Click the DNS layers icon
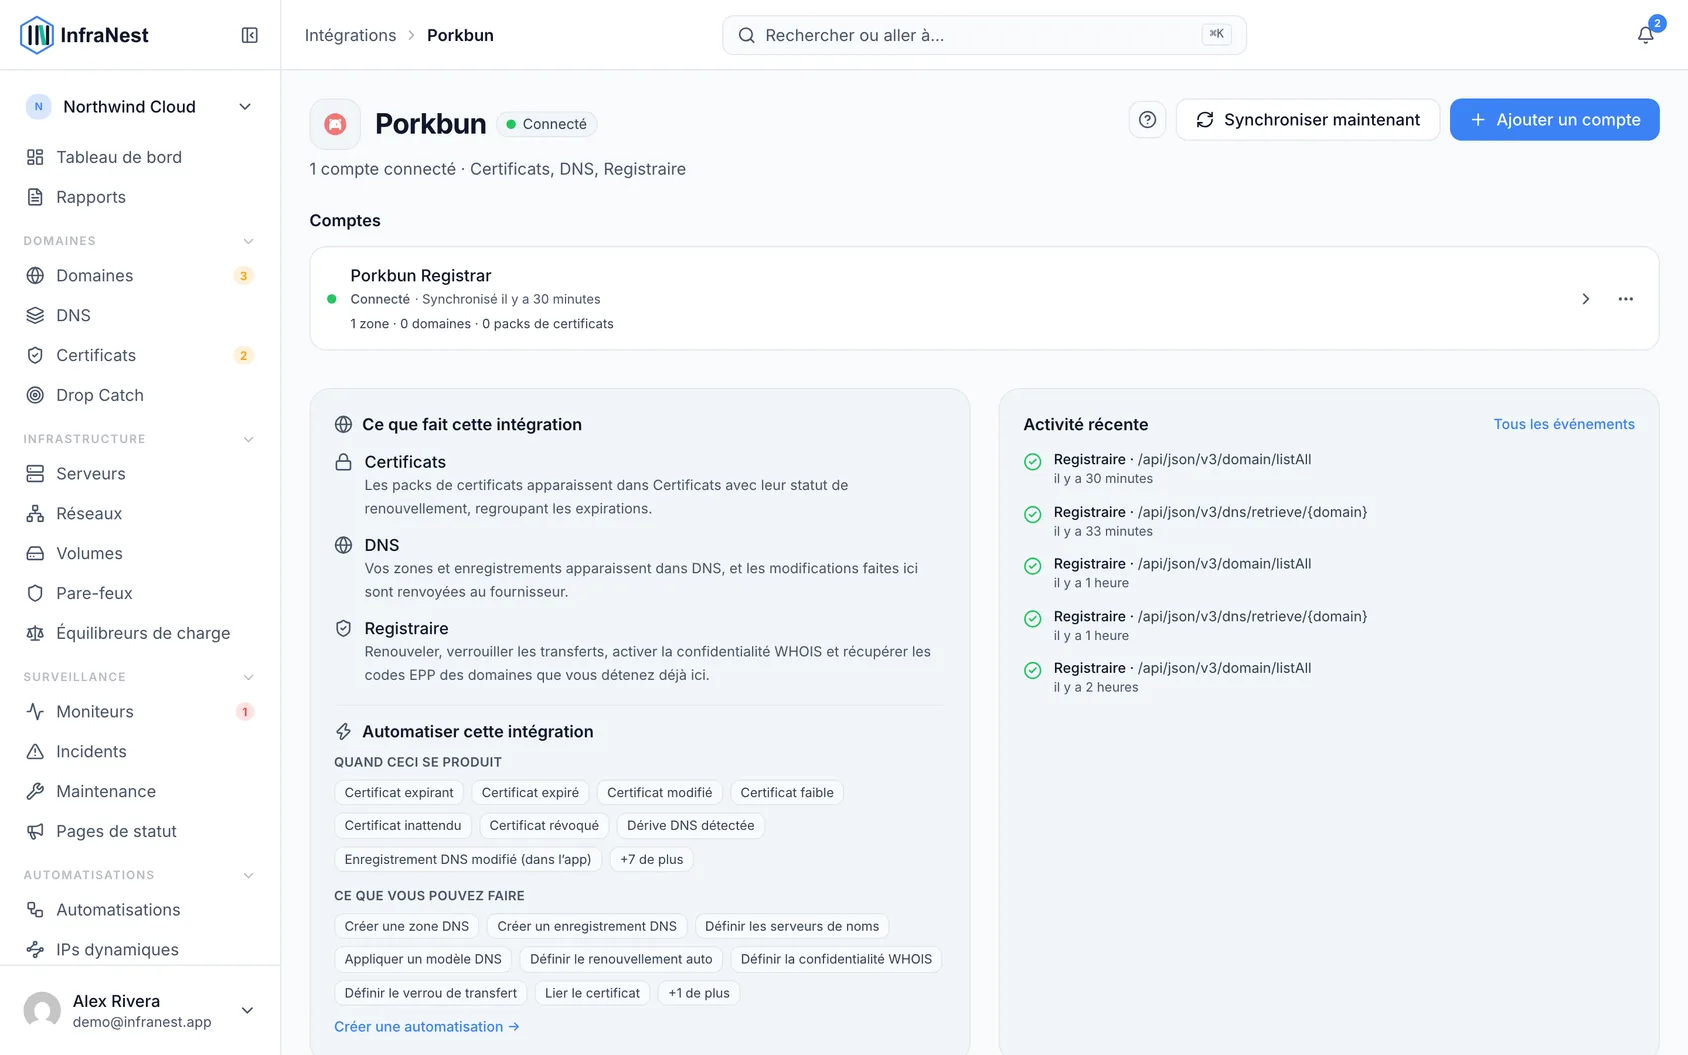The image size is (1688, 1055). coord(35,315)
